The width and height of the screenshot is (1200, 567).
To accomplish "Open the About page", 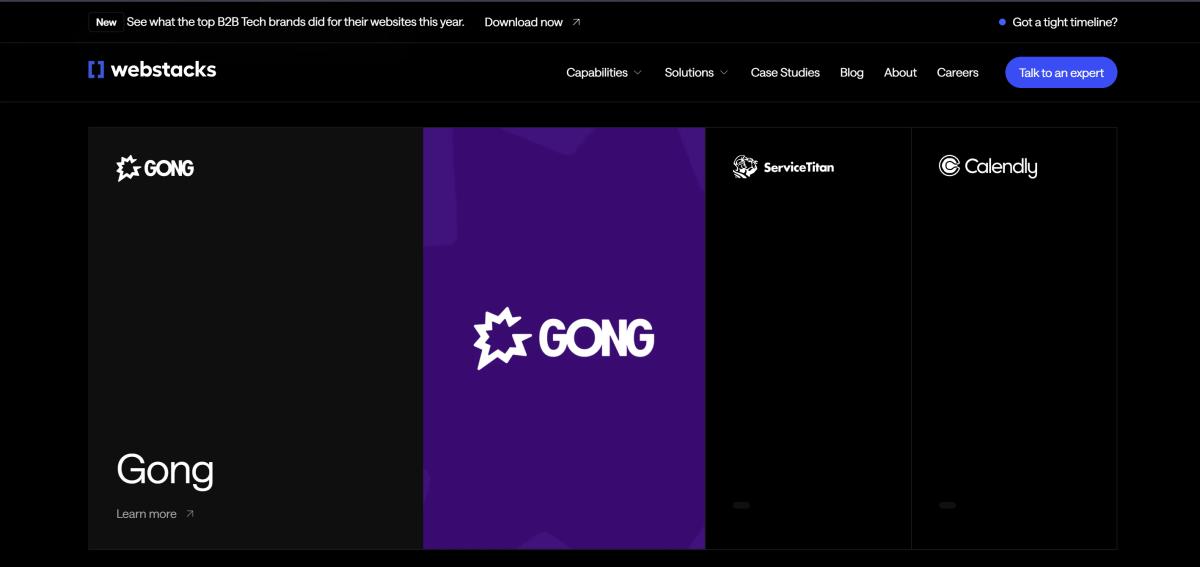I will click(x=900, y=73).
